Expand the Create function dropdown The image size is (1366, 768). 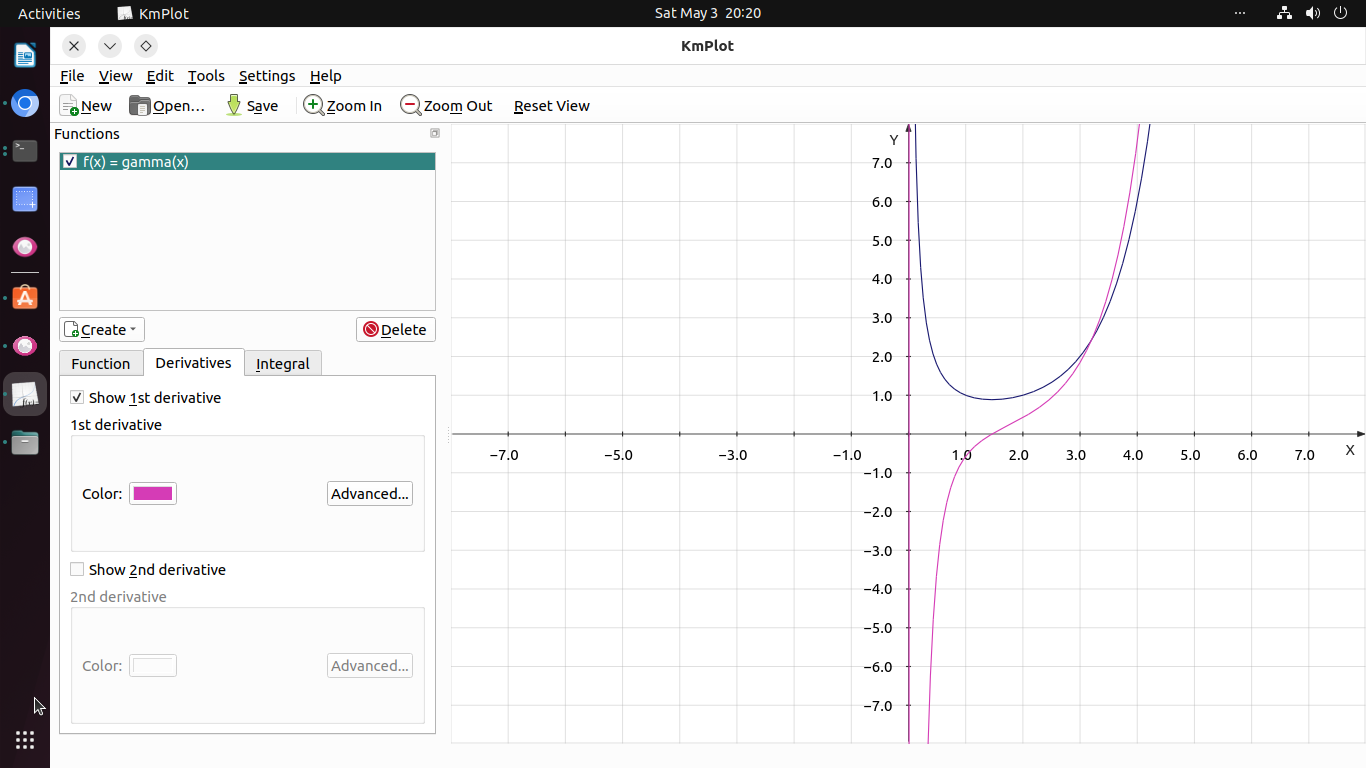[102, 330]
